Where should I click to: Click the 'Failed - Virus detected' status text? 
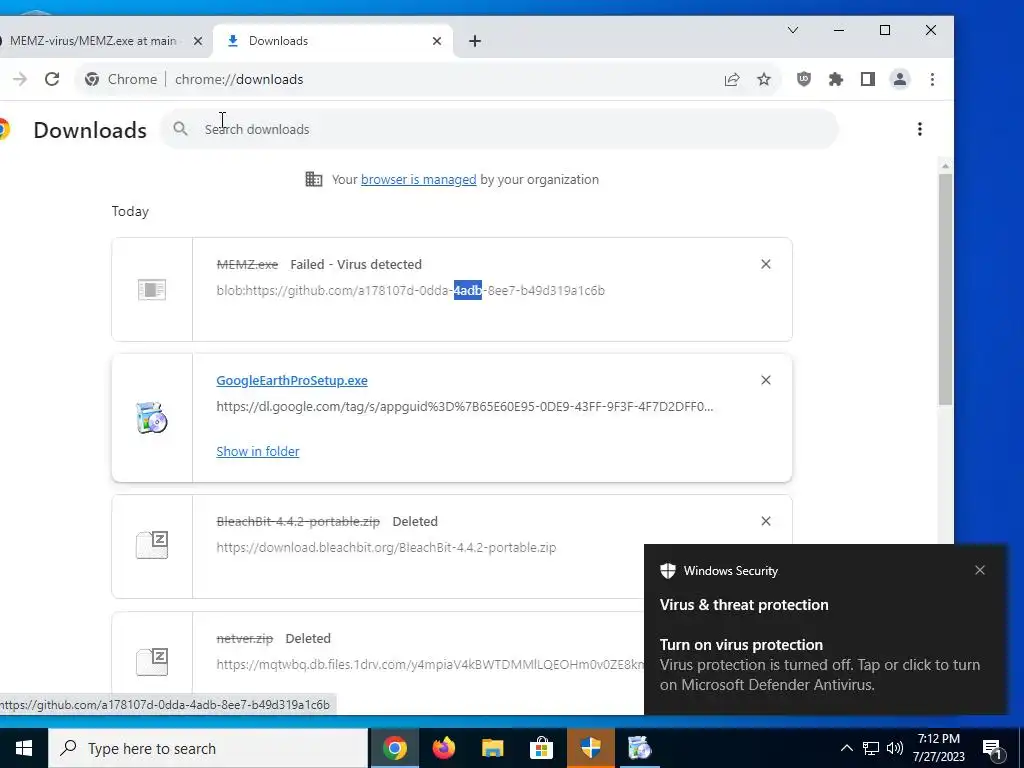[356, 264]
